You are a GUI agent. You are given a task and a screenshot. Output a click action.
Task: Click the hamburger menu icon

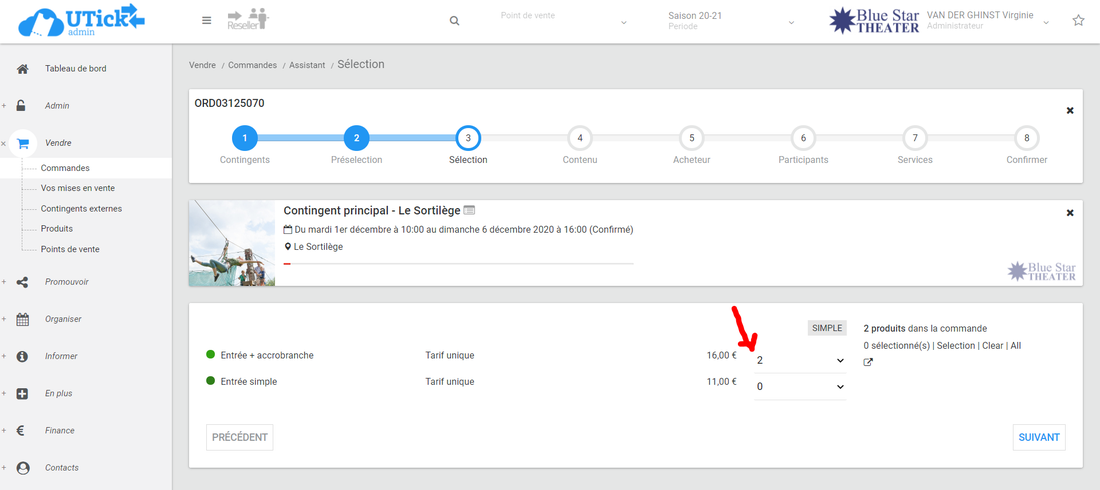pos(207,21)
